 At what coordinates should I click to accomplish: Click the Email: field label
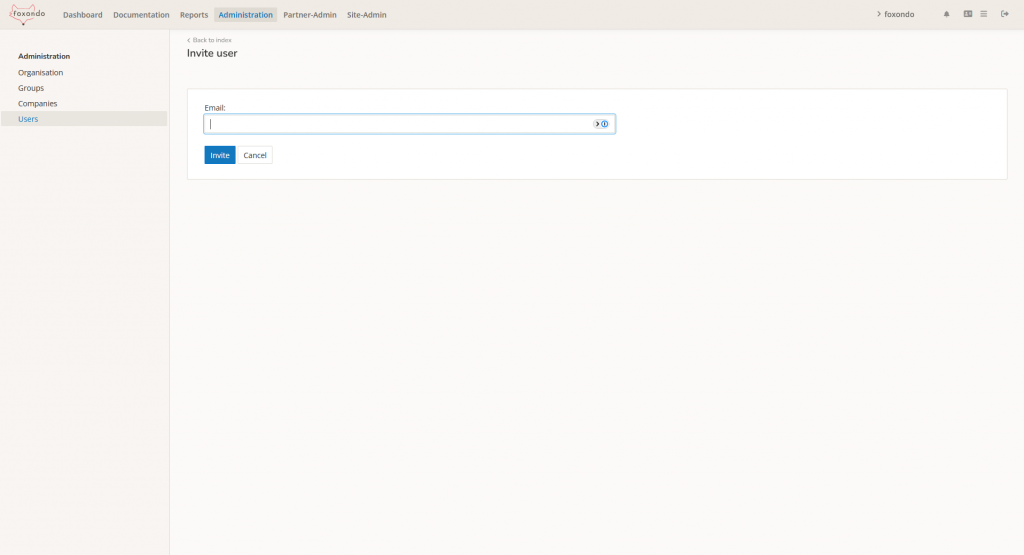pos(215,108)
